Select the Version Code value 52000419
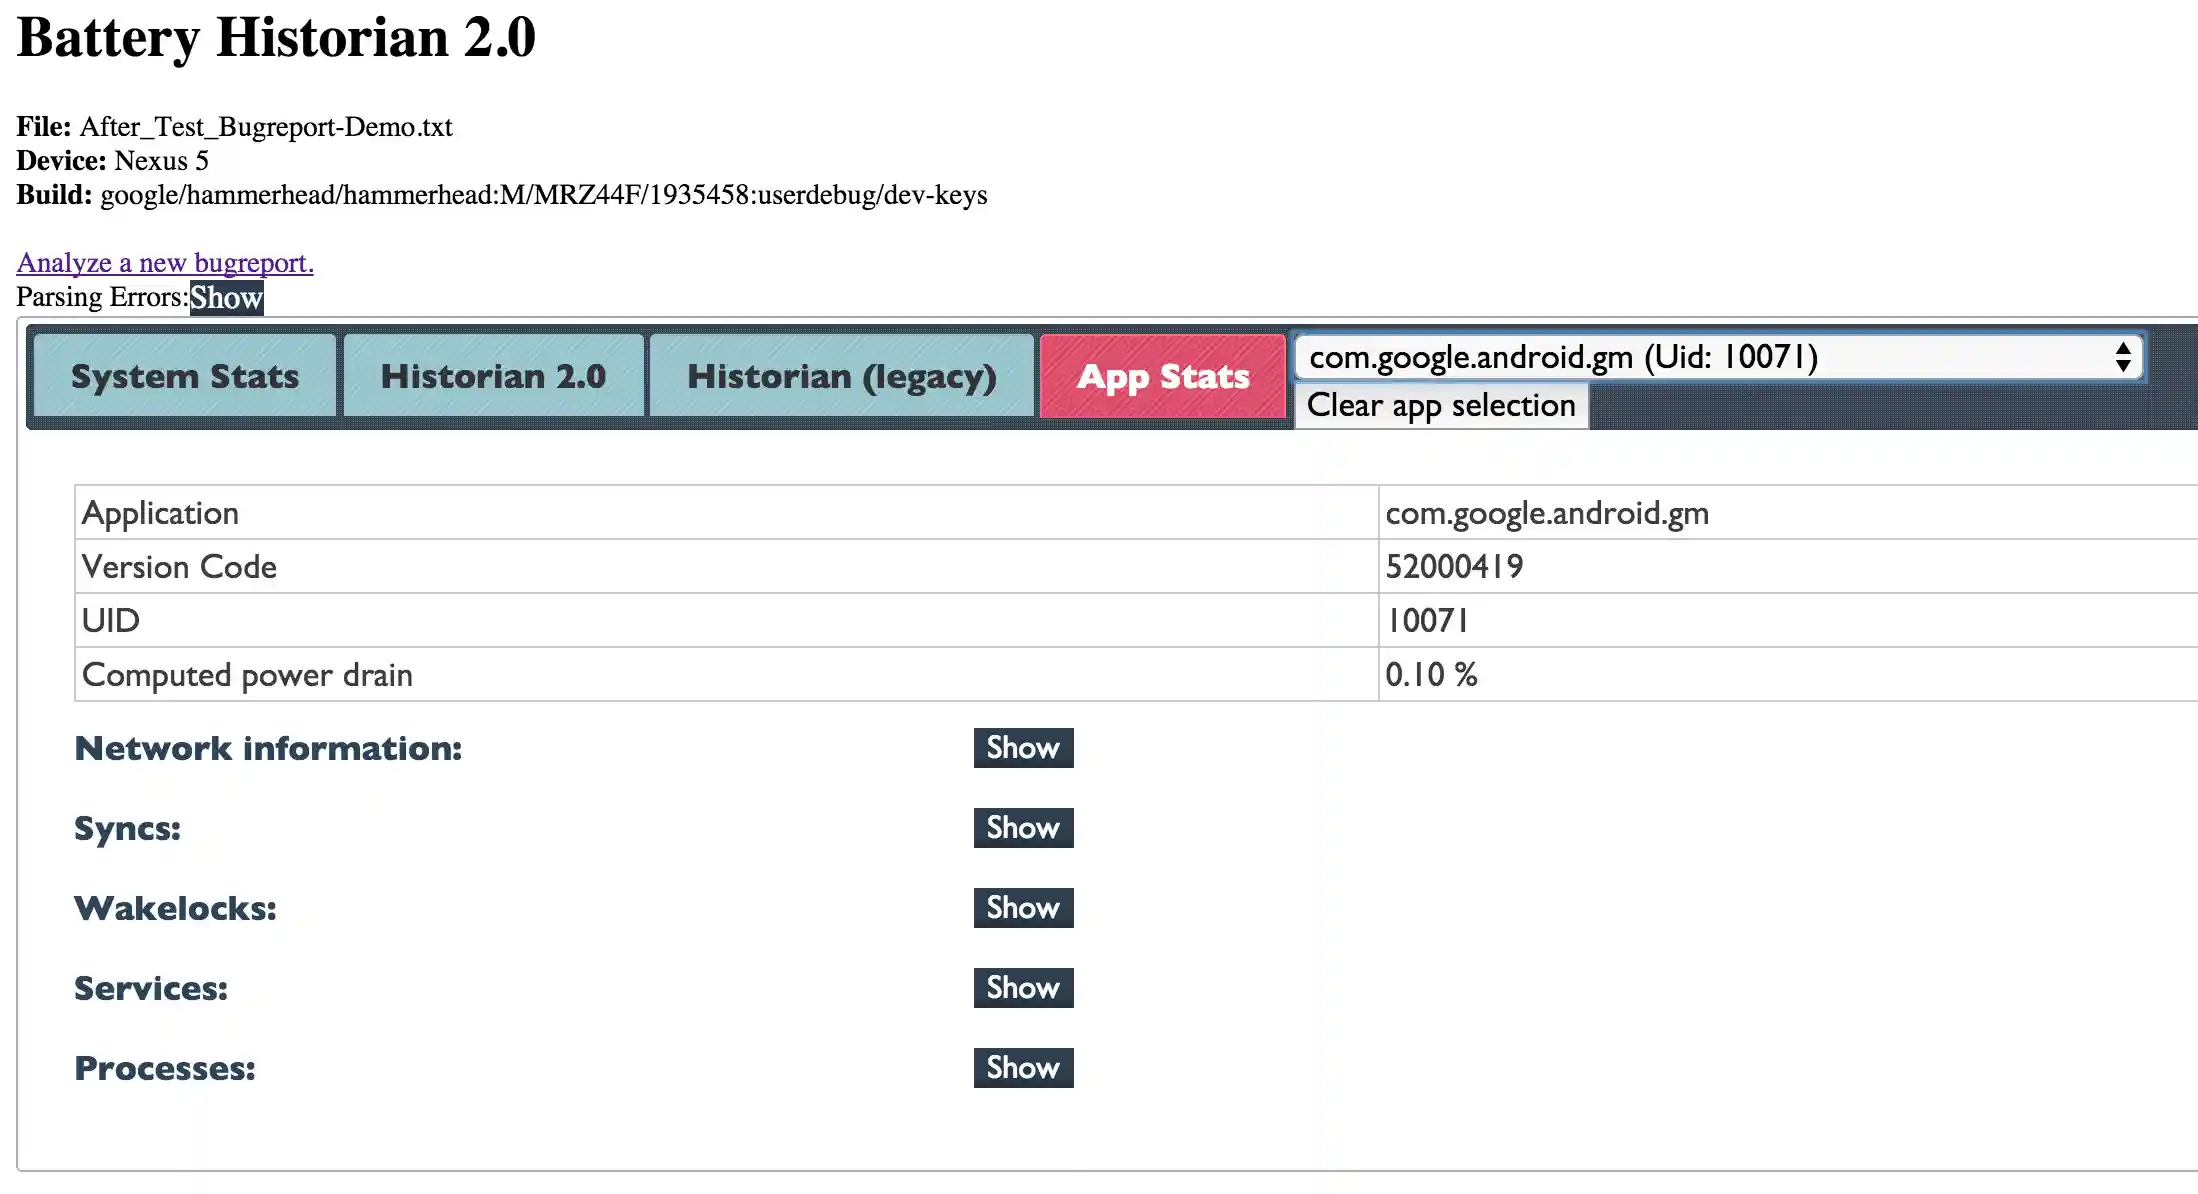Viewport: 2198px width, 1194px height. 1454,567
